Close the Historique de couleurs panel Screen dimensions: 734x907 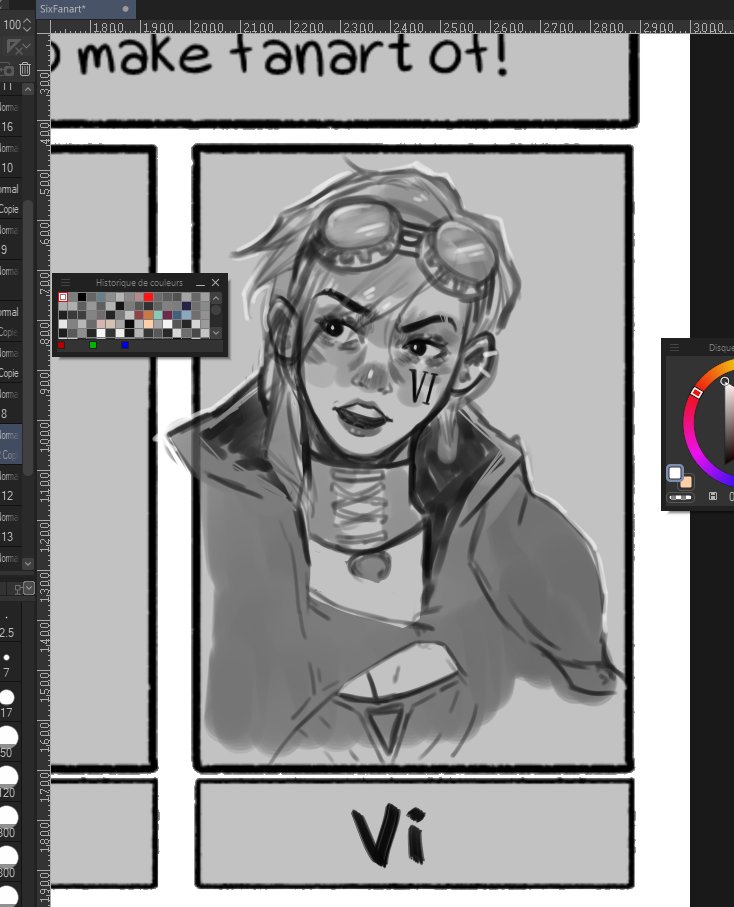click(x=216, y=282)
